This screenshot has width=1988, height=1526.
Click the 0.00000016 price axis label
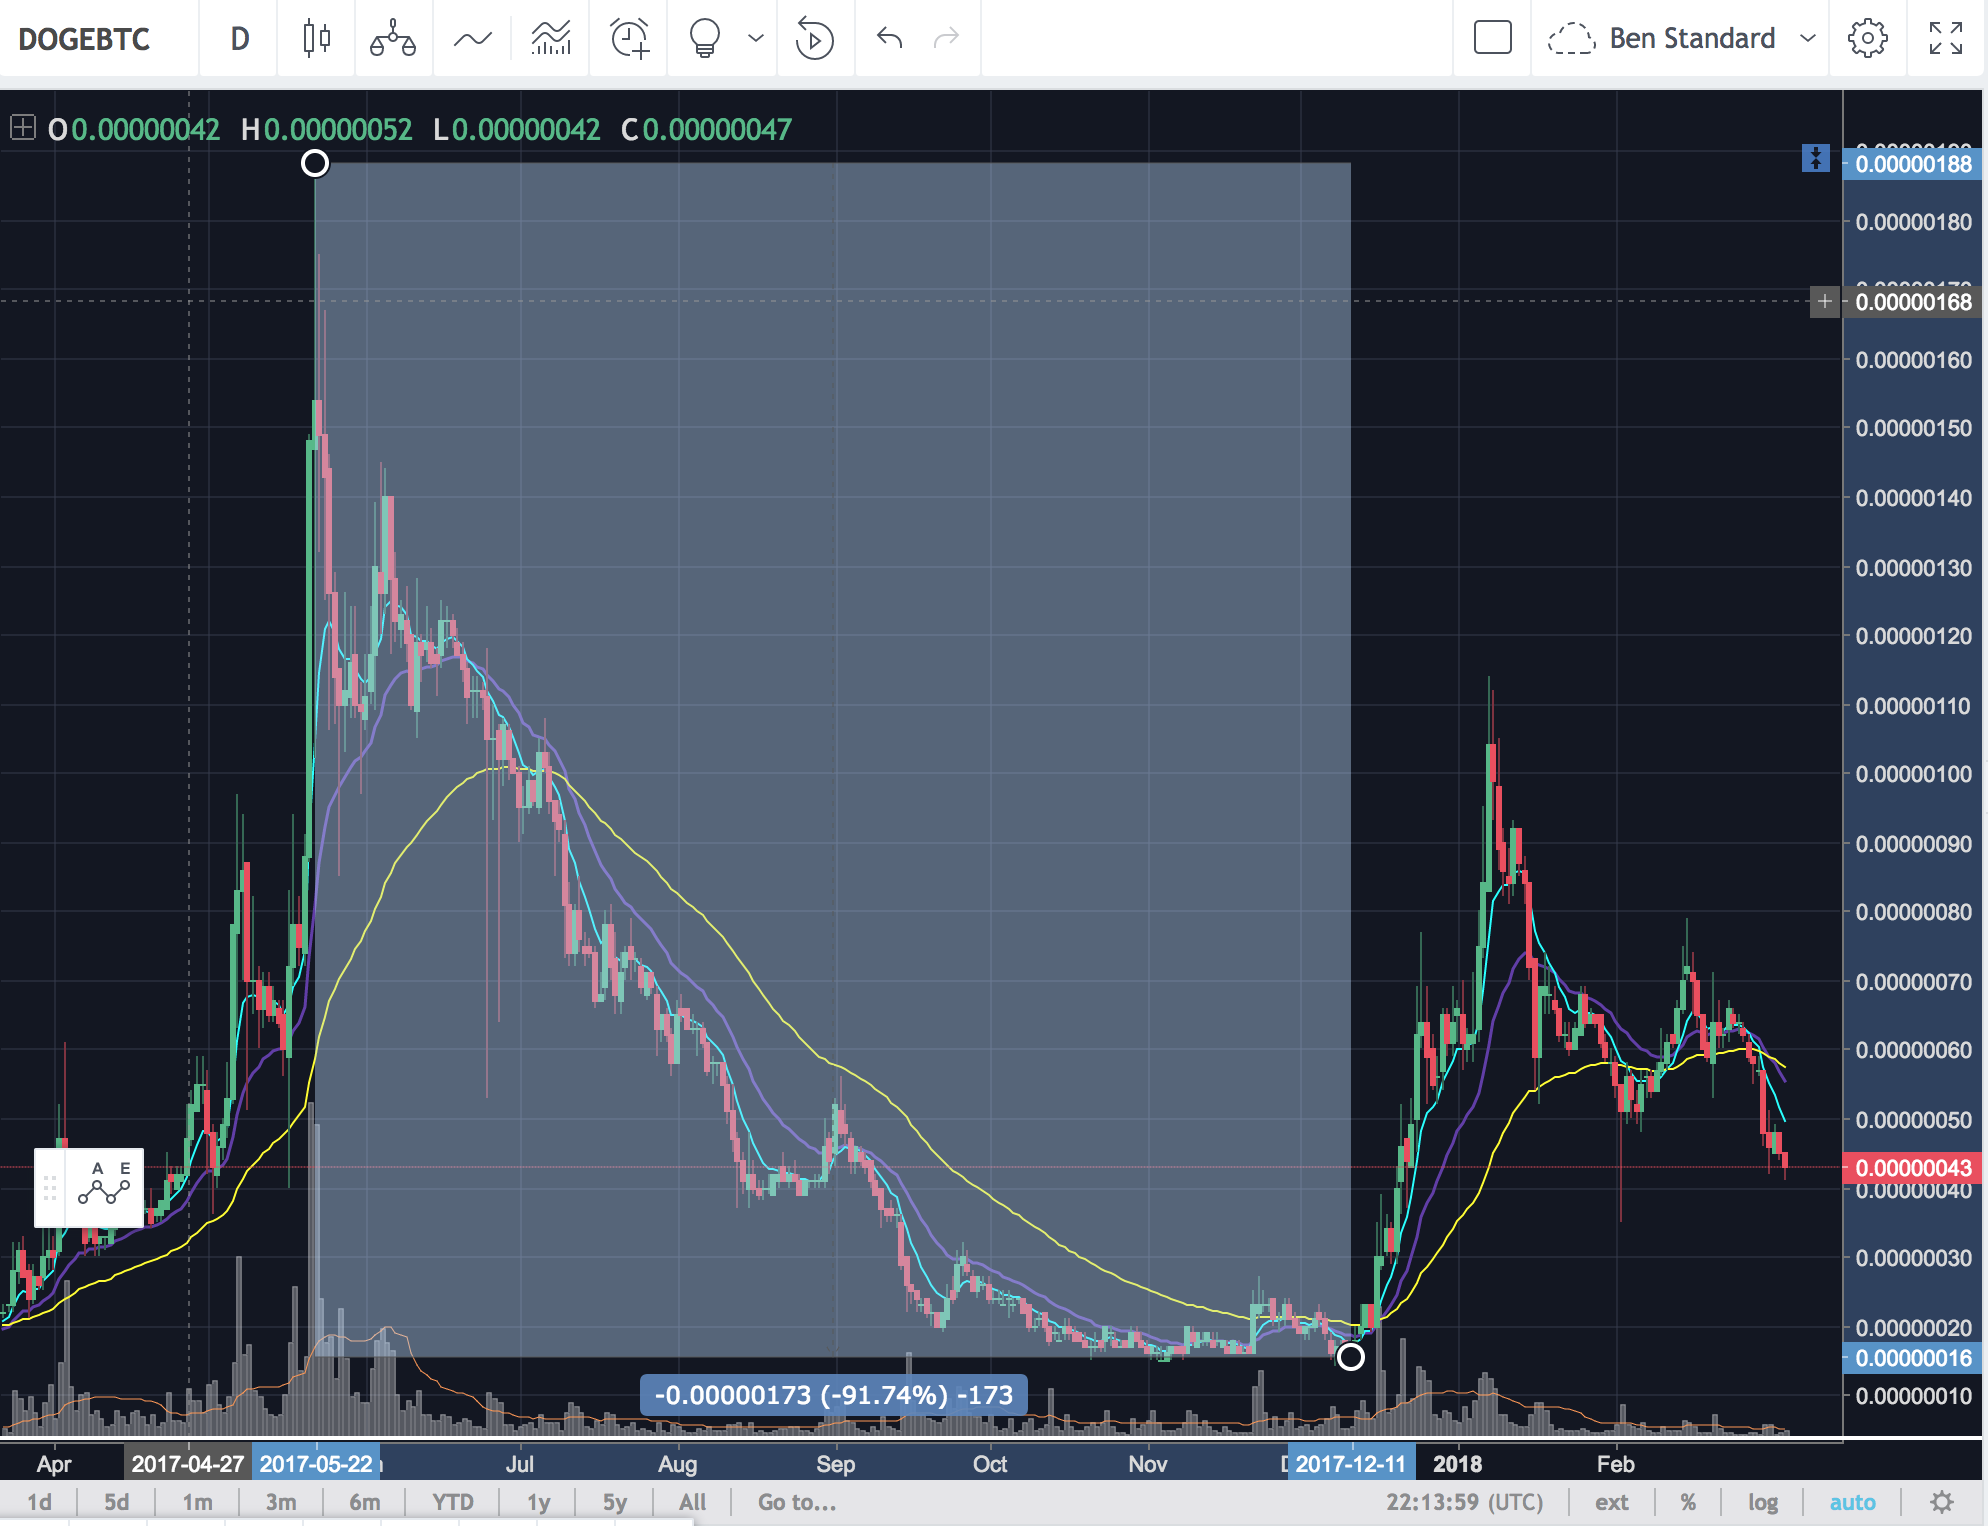click(x=1913, y=1358)
